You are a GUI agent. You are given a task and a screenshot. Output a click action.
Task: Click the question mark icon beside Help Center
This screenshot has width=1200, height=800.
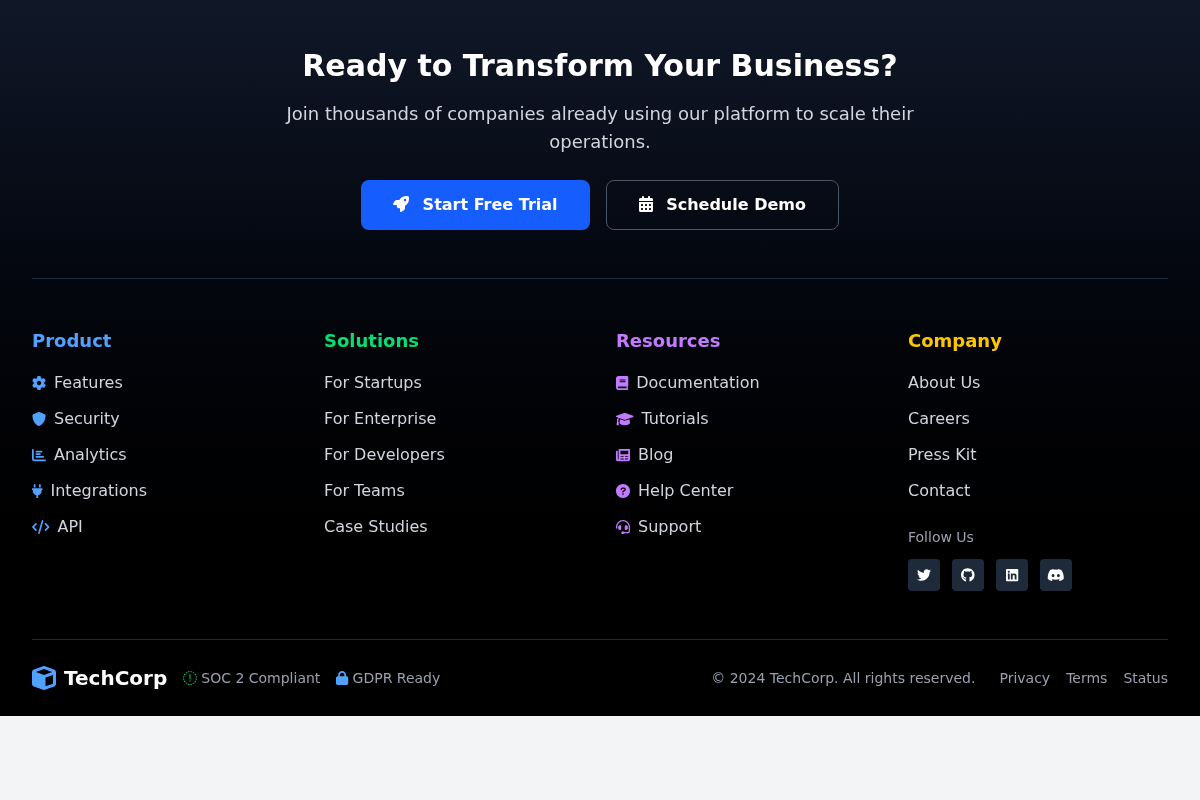623,491
